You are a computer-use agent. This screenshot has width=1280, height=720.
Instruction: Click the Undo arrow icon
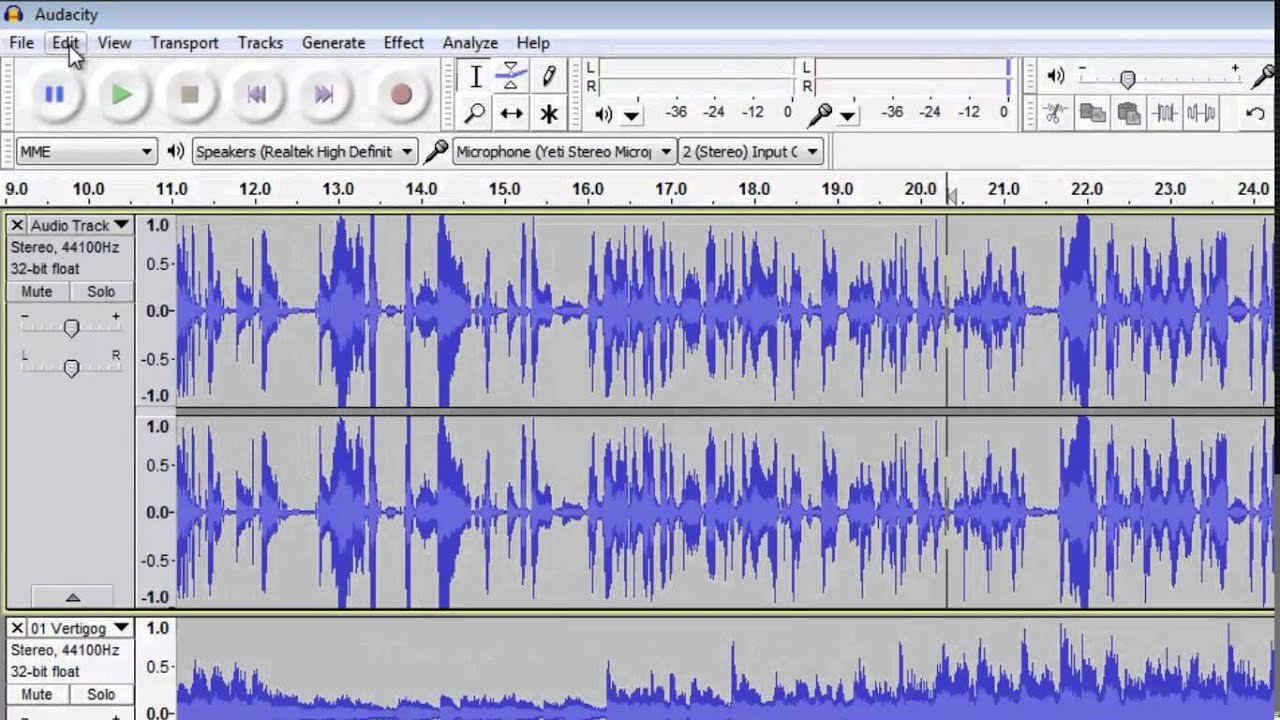click(1255, 113)
